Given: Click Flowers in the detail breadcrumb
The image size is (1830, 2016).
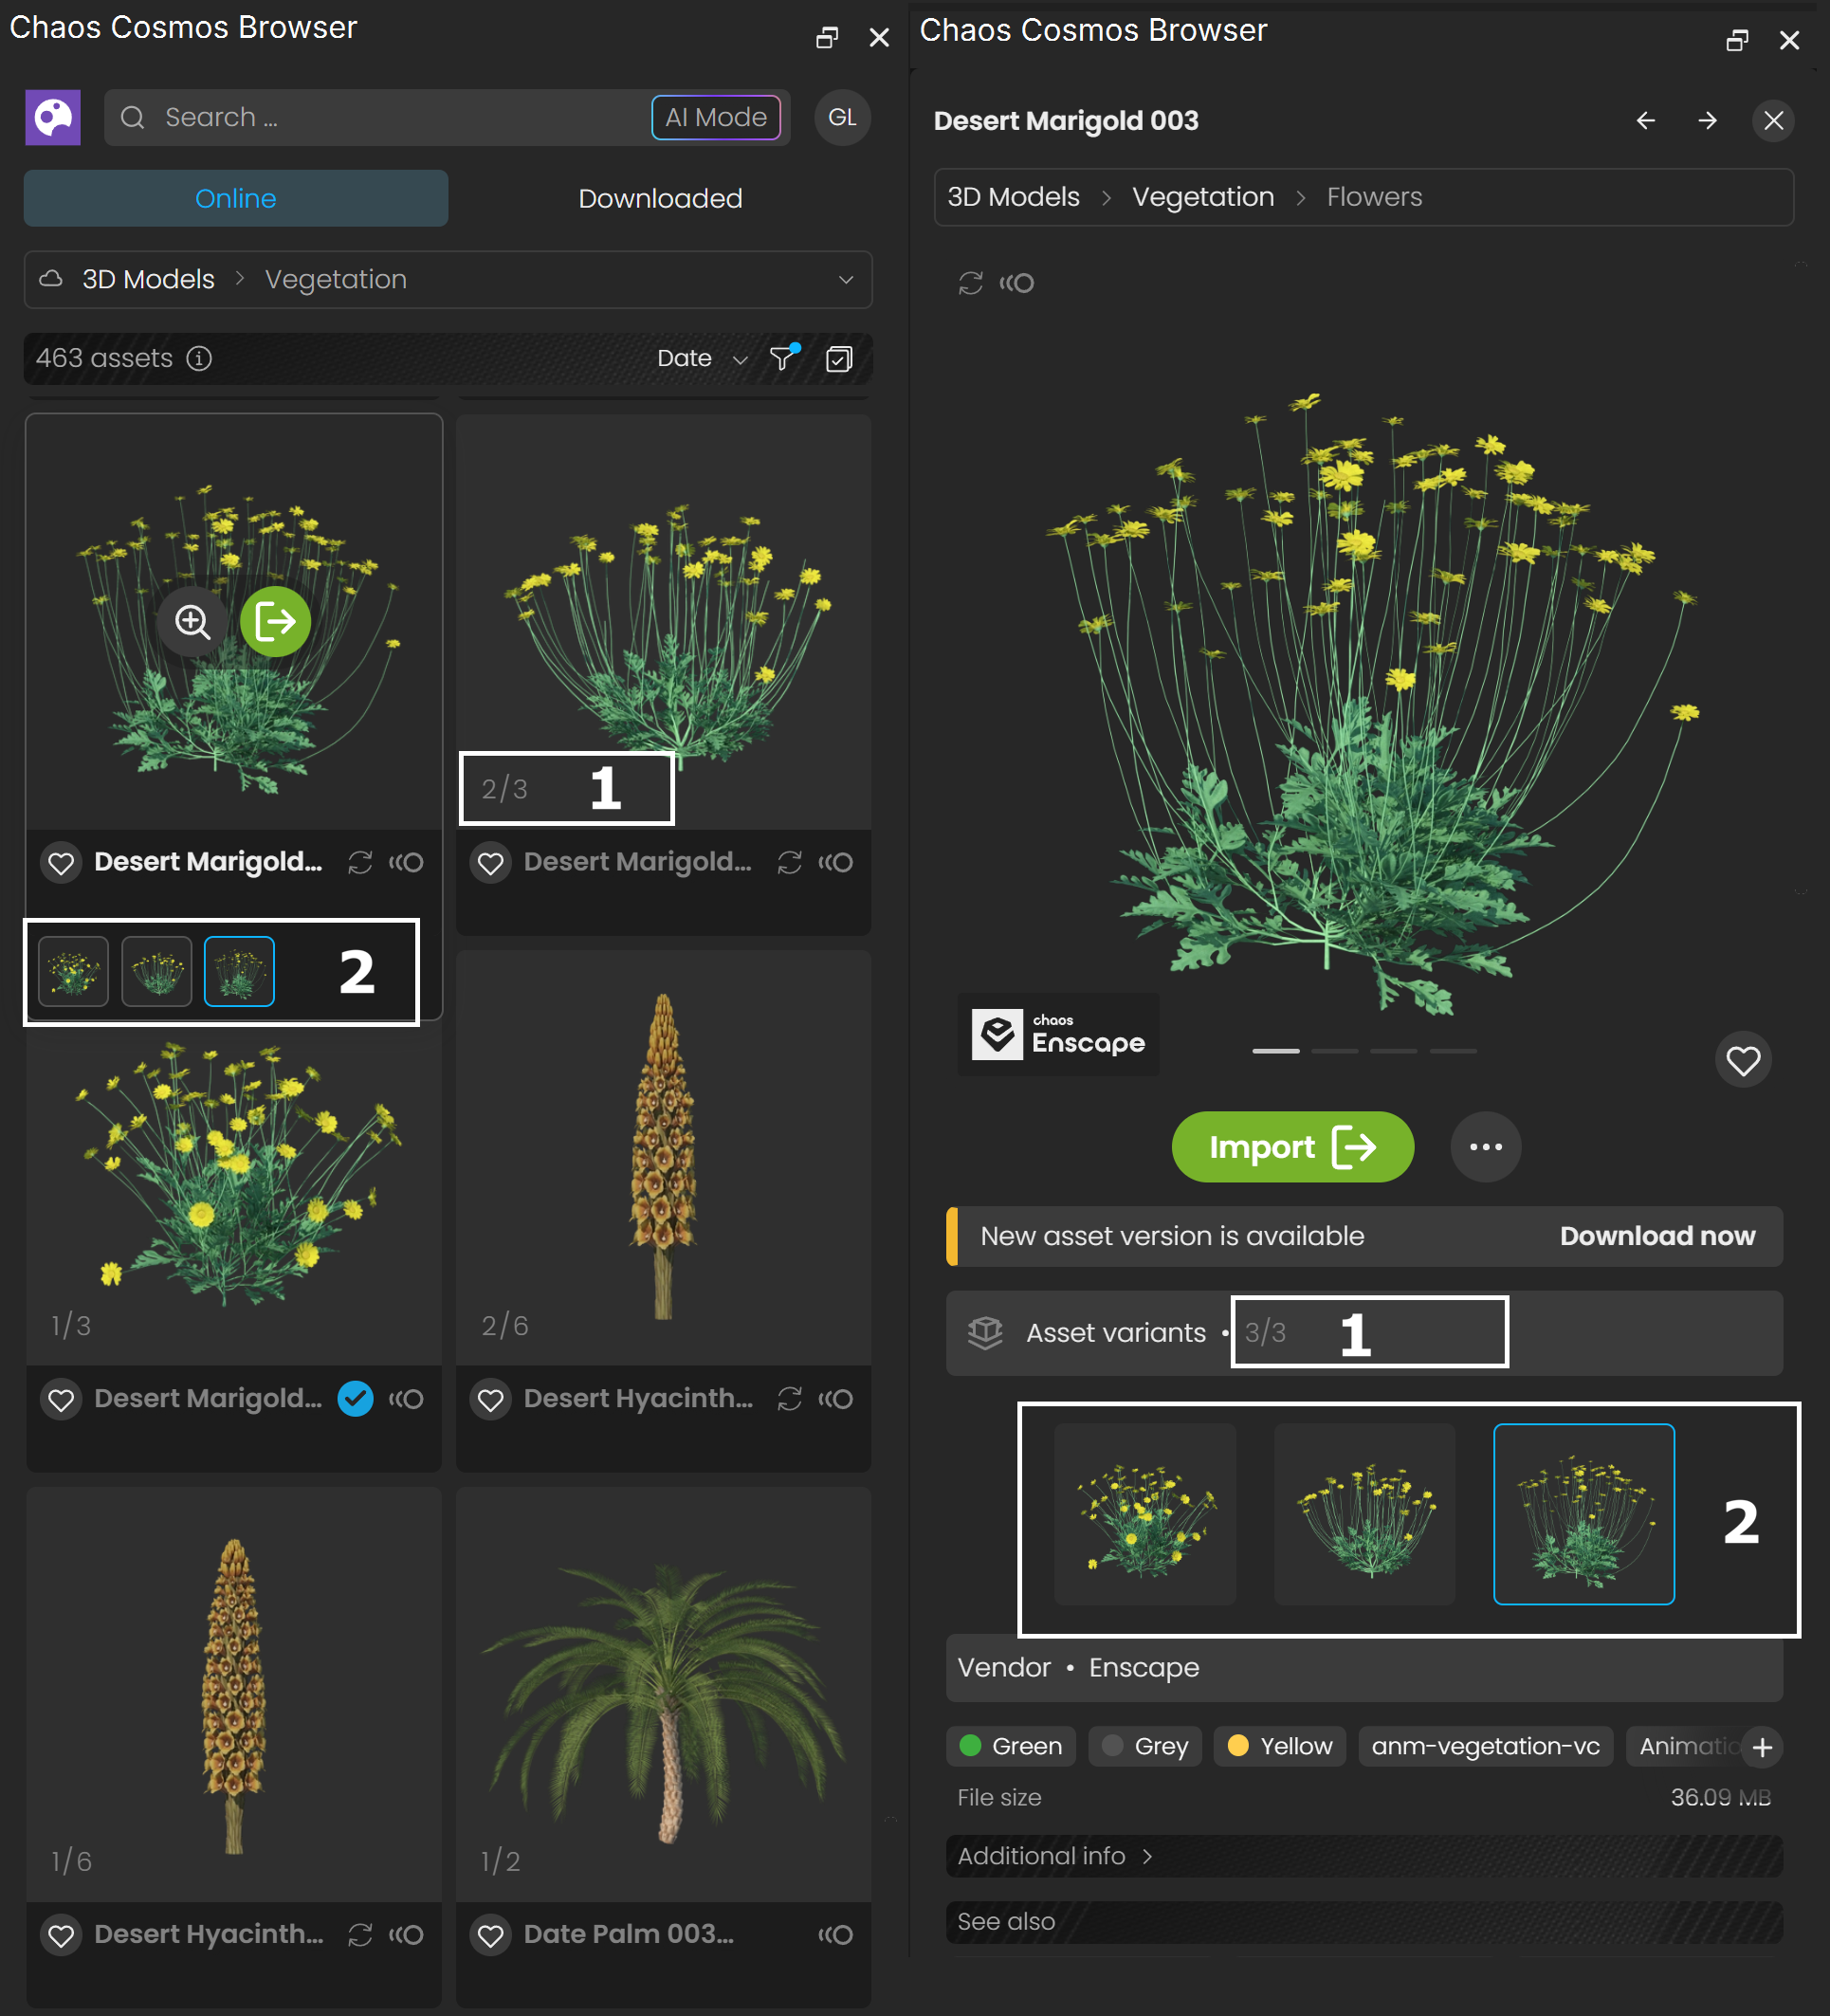Looking at the screenshot, I should (1374, 197).
